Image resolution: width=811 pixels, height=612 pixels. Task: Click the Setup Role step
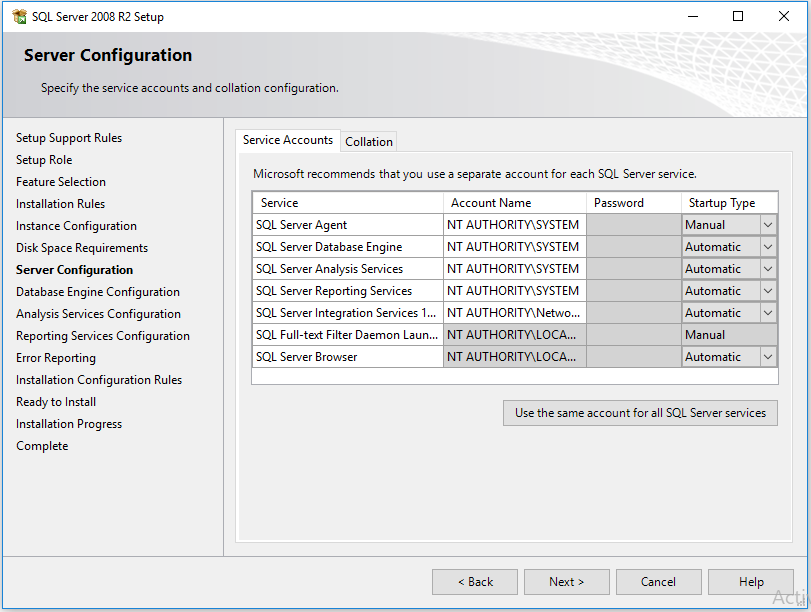click(x=44, y=160)
